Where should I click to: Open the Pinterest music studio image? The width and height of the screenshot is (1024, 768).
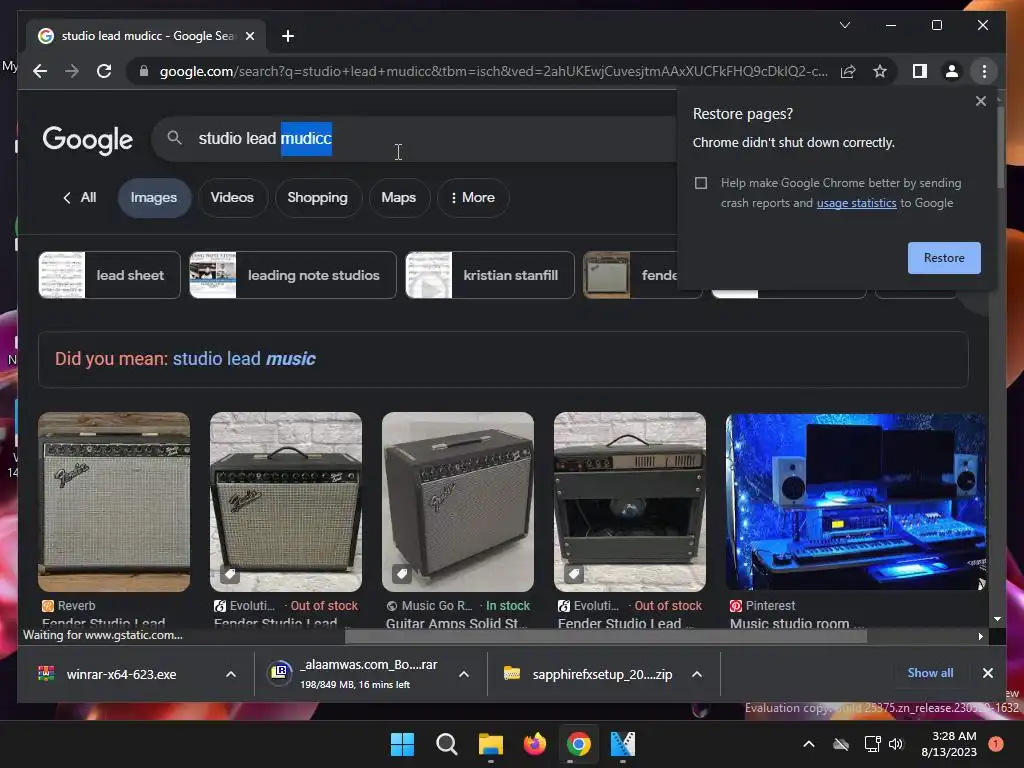point(856,502)
